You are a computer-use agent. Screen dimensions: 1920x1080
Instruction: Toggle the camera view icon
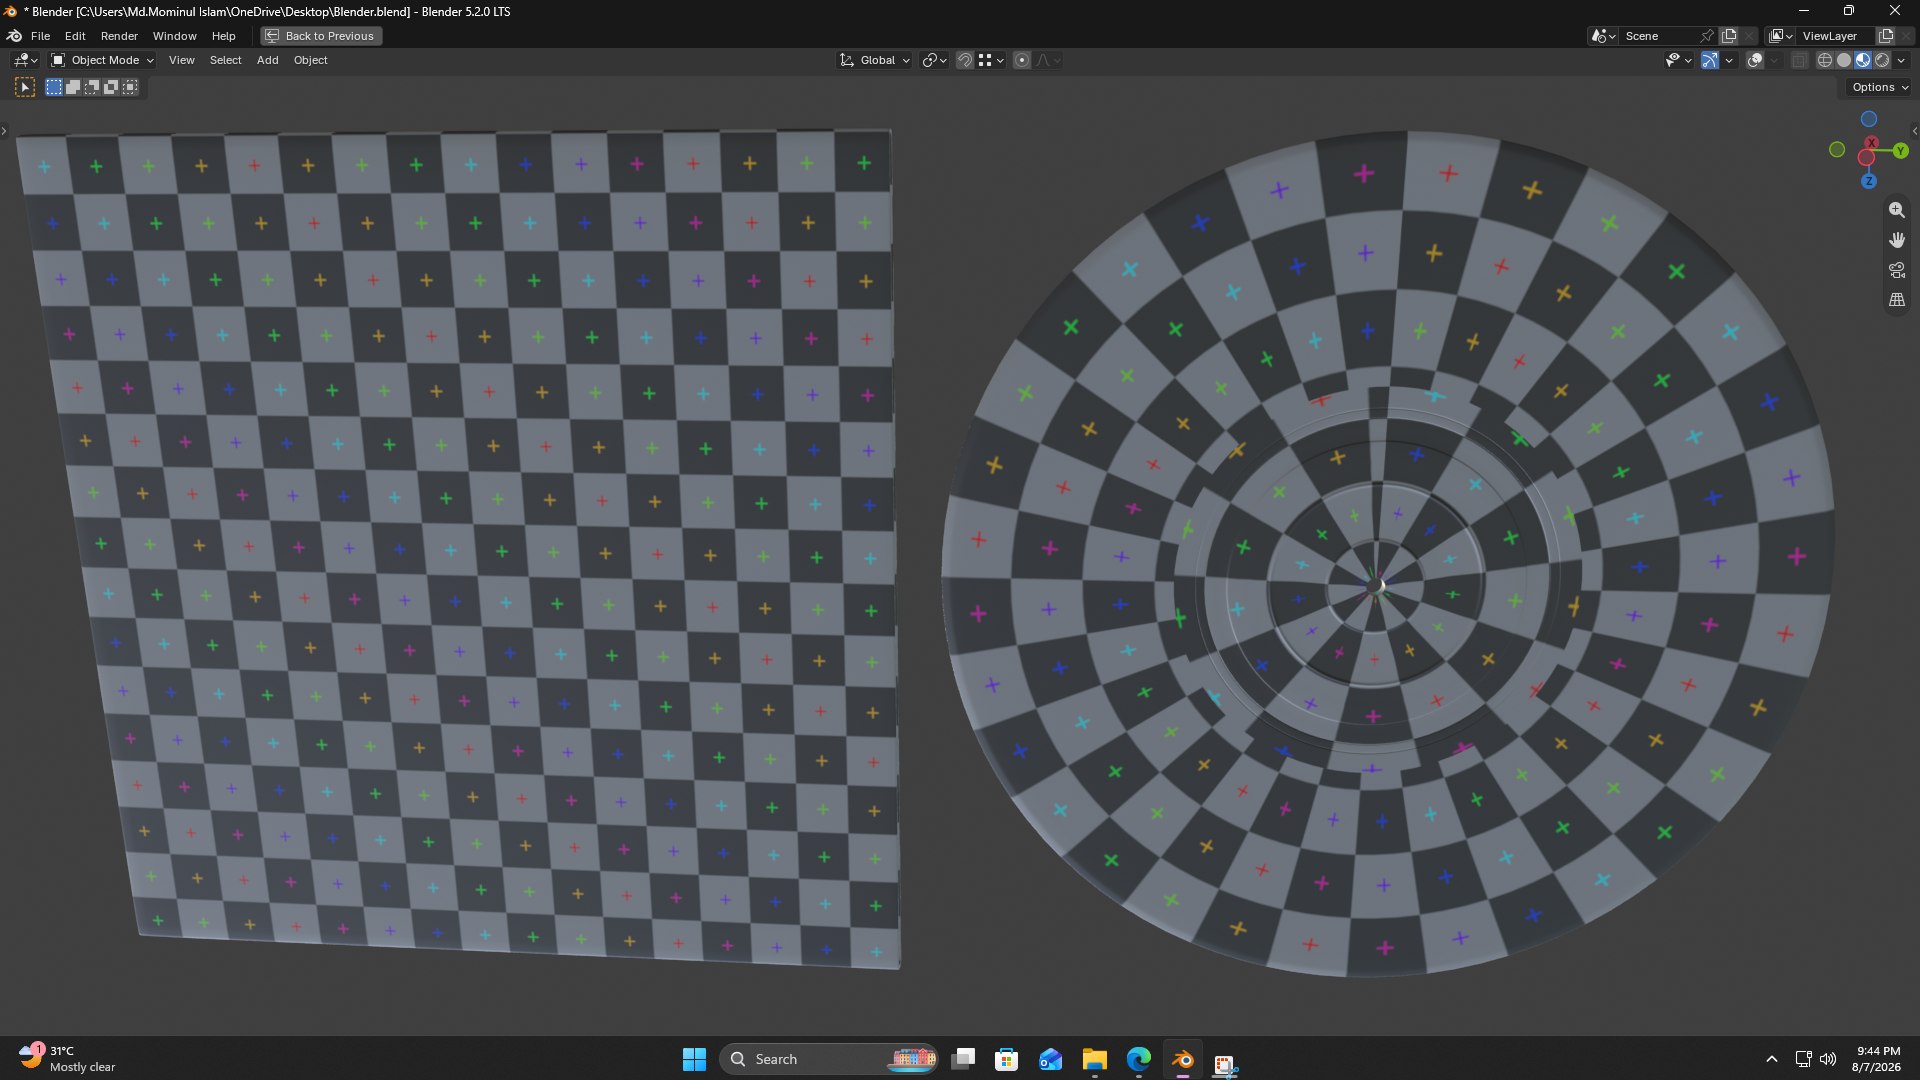tap(1896, 270)
